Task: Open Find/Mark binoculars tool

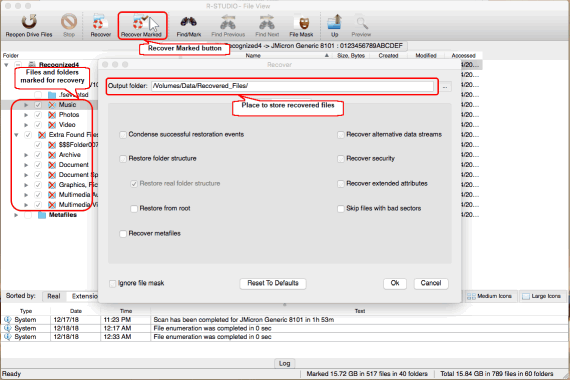Action: click(189, 23)
